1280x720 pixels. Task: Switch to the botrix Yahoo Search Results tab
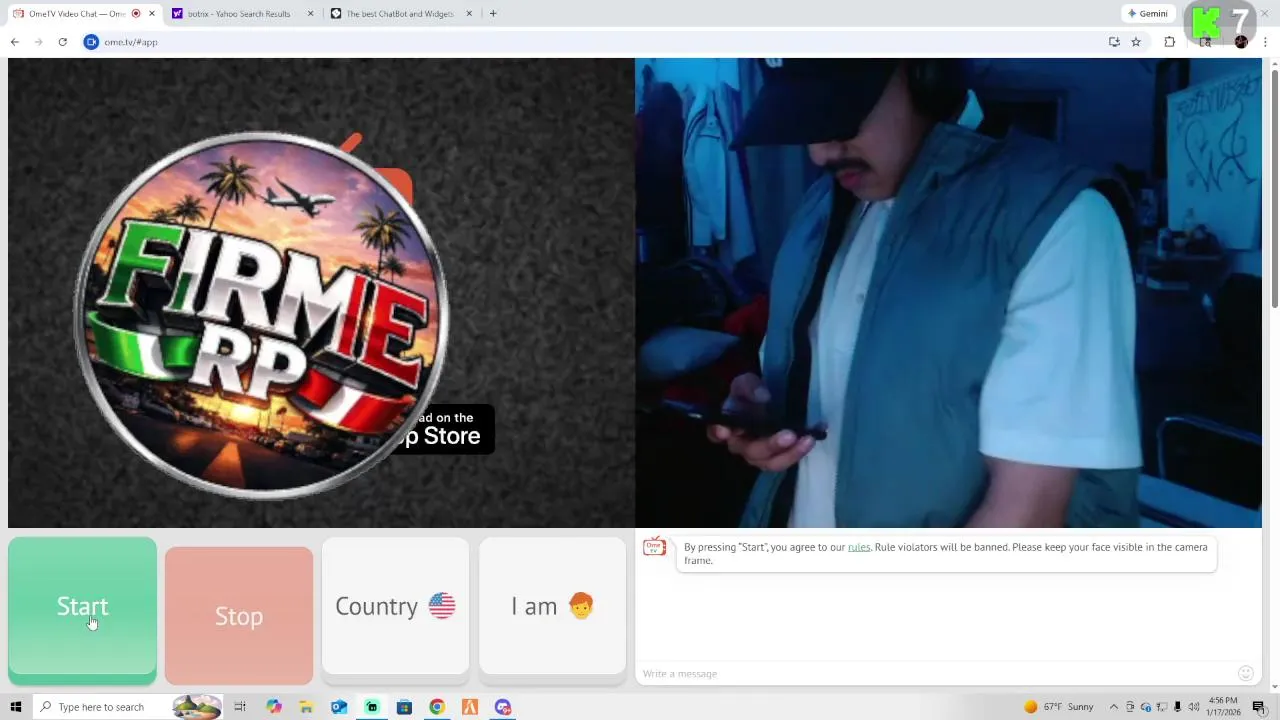pos(240,14)
